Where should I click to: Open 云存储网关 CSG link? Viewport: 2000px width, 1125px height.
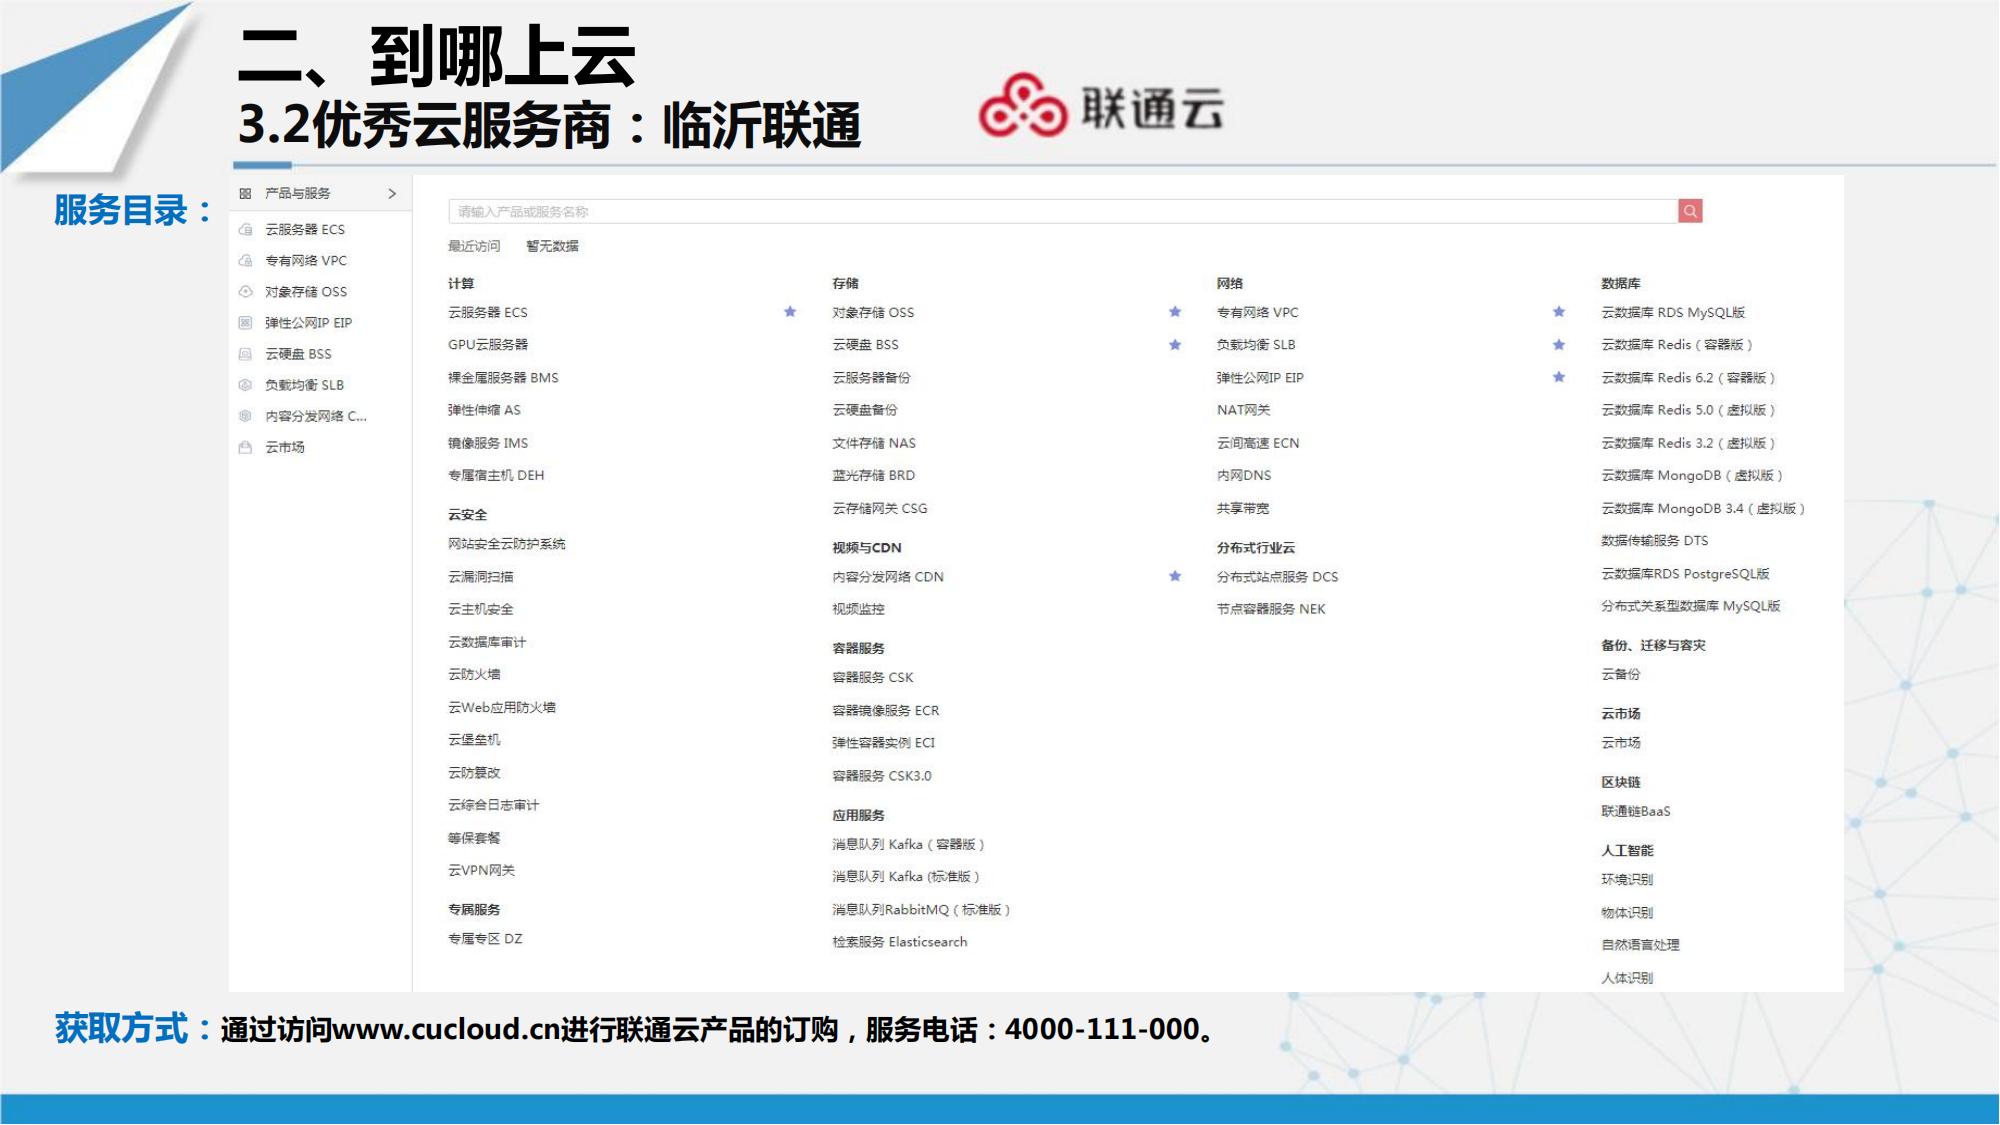click(x=880, y=508)
